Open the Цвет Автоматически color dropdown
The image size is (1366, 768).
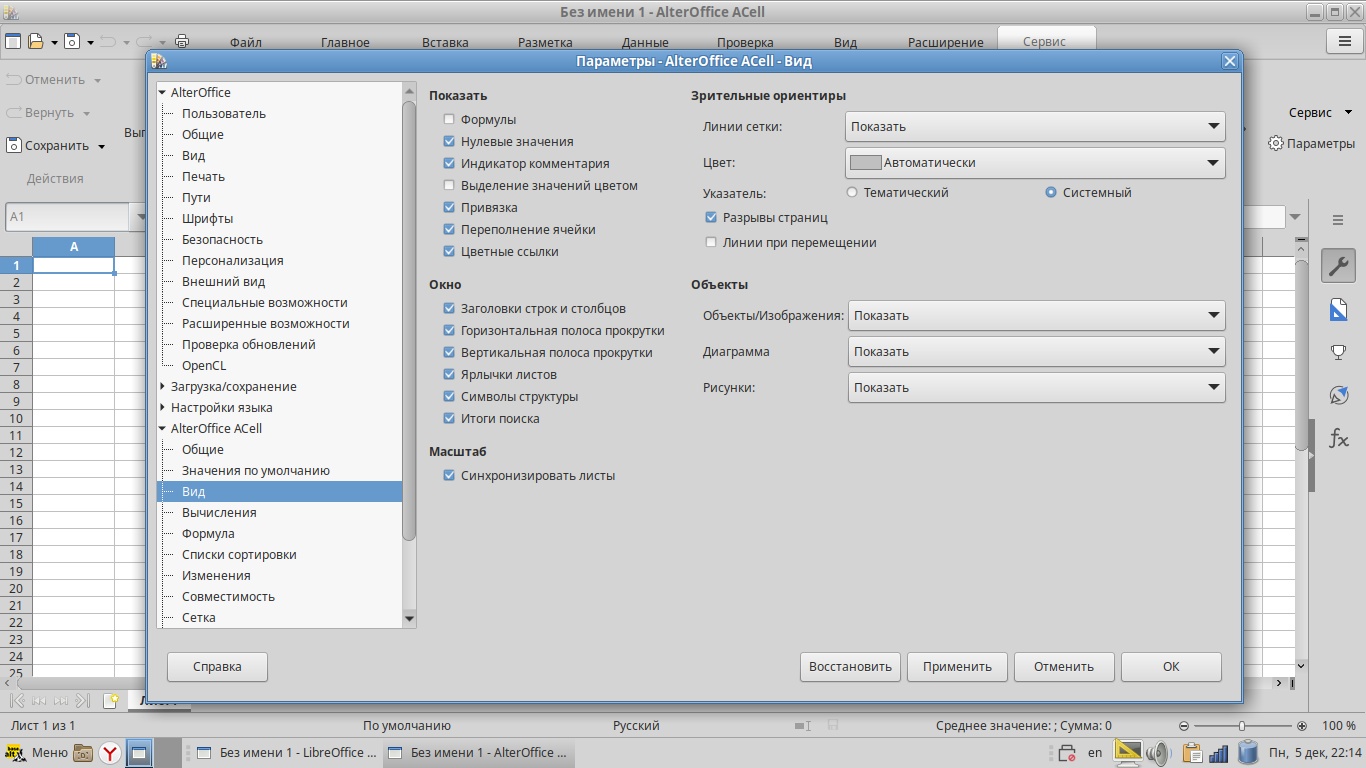click(x=1035, y=162)
